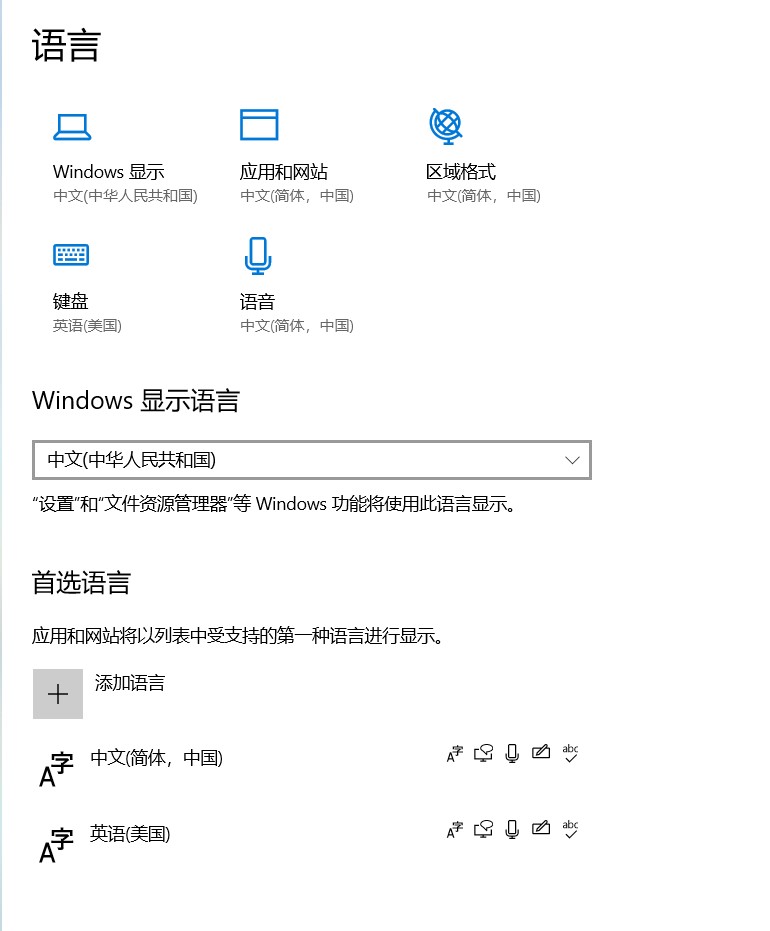The width and height of the screenshot is (770, 931).
Task: Click the 首选语言 section heading
Action: [81, 582]
